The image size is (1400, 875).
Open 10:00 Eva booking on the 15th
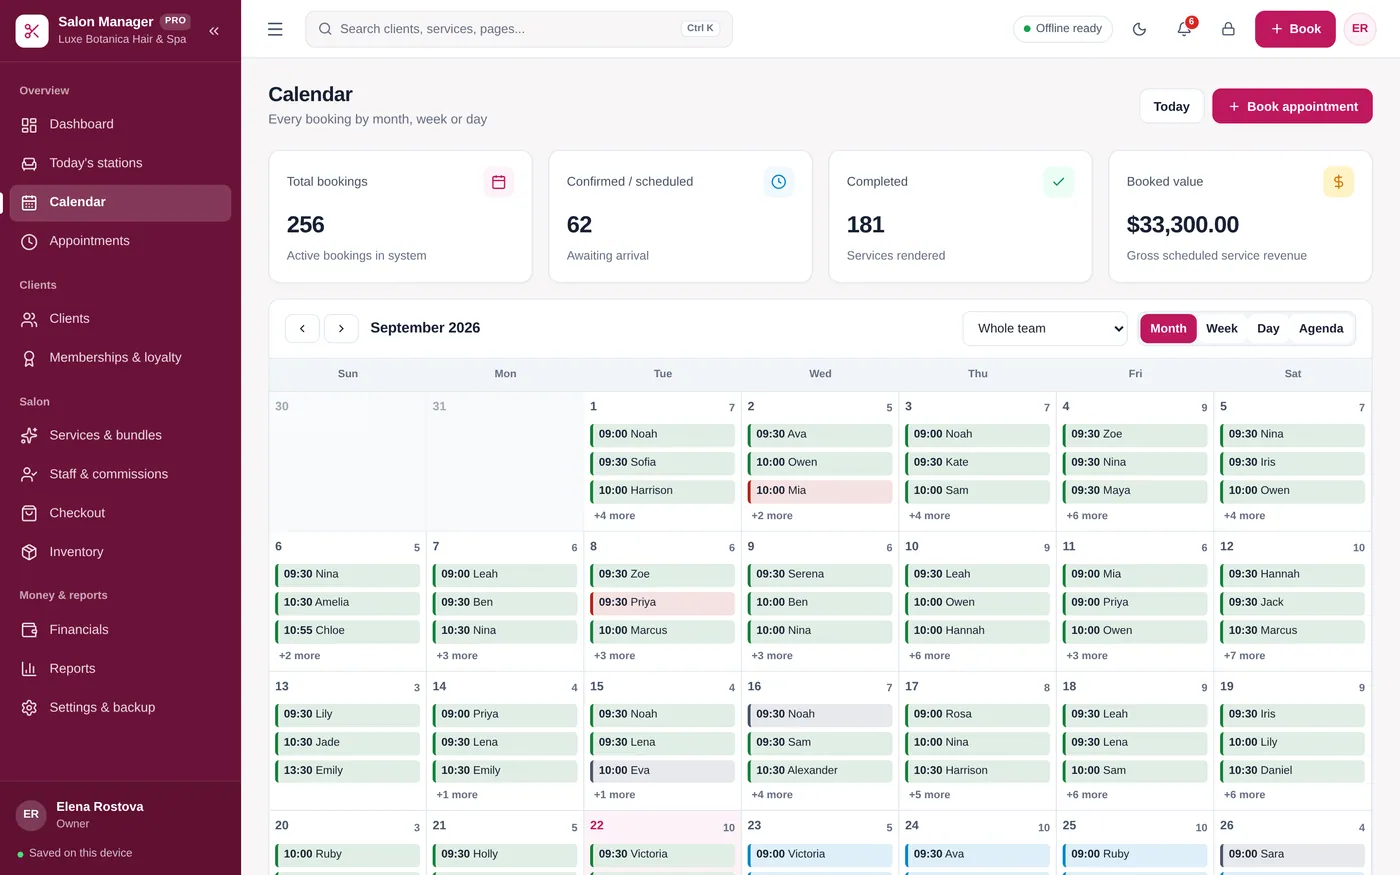coord(662,770)
